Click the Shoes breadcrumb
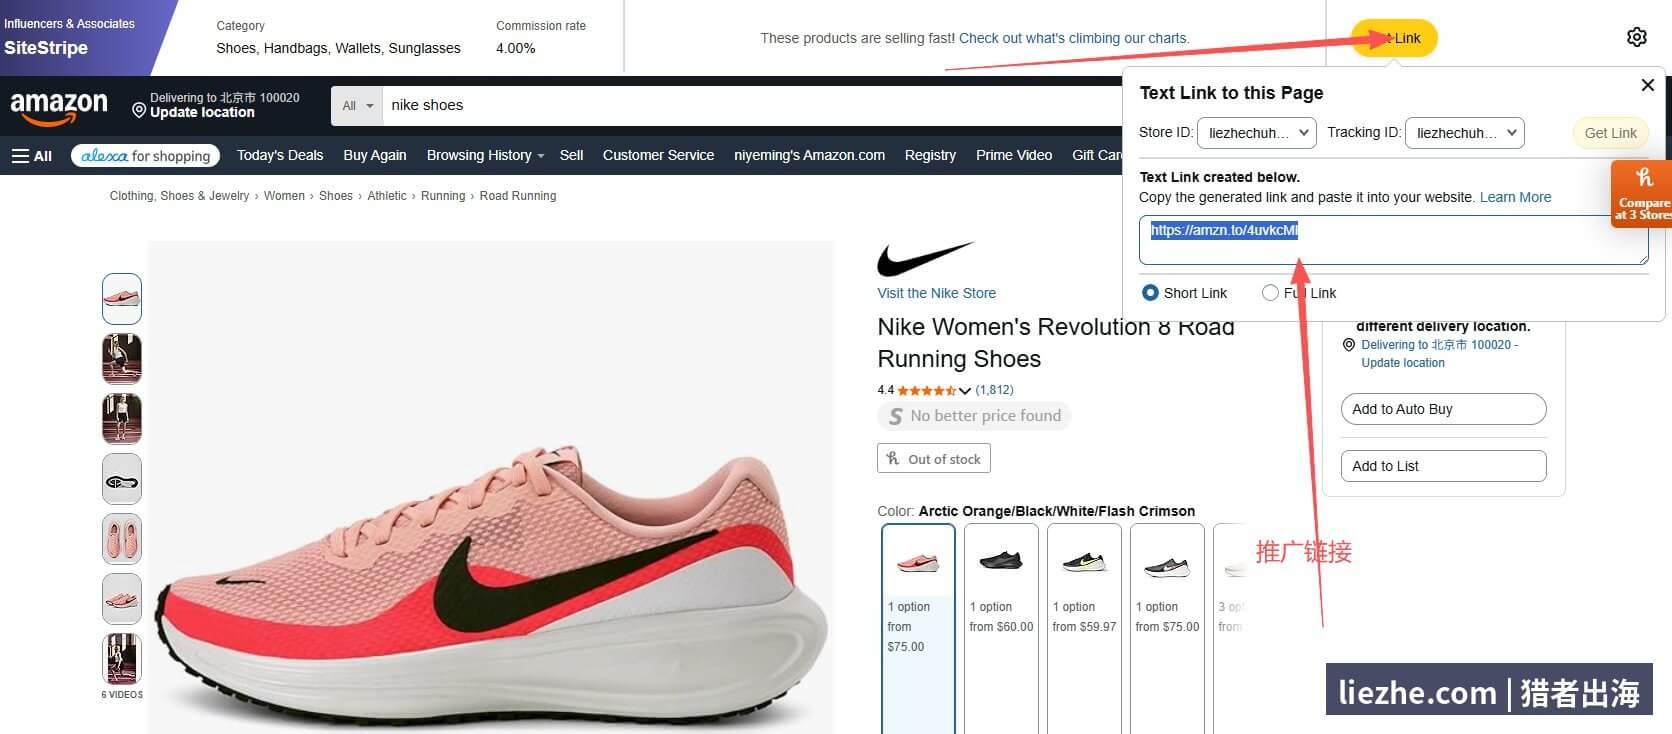 (x=336, y=196)
